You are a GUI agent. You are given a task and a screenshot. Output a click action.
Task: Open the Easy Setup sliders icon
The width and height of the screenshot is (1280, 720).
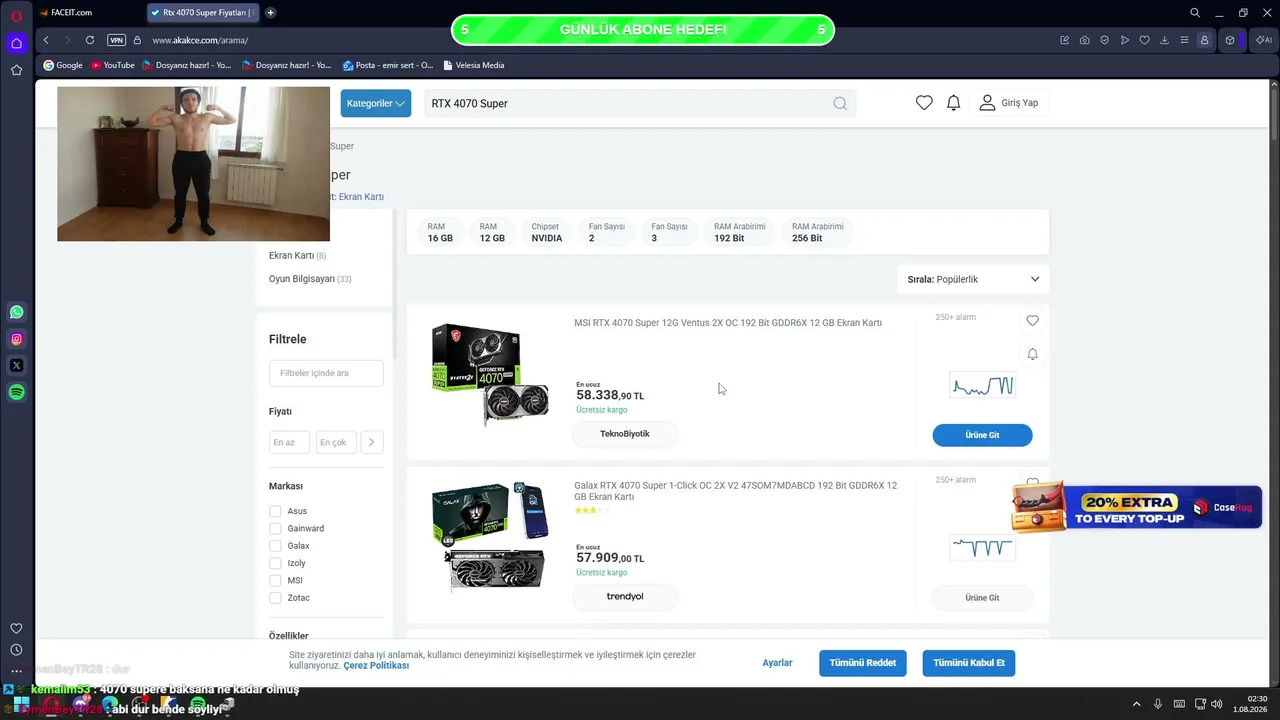click(1185, 40)
